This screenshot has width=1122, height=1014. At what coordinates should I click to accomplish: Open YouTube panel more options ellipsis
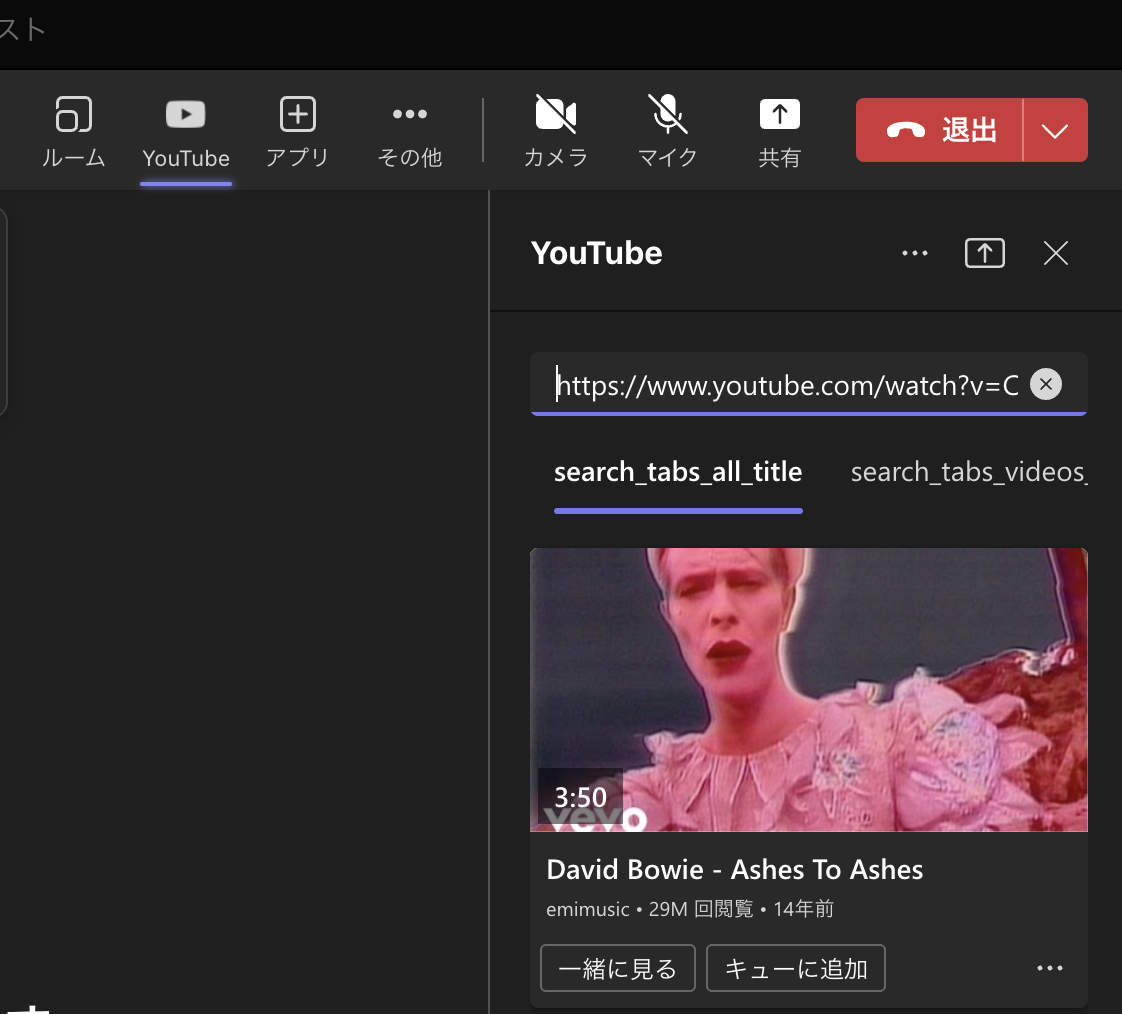tap(914, 253)
